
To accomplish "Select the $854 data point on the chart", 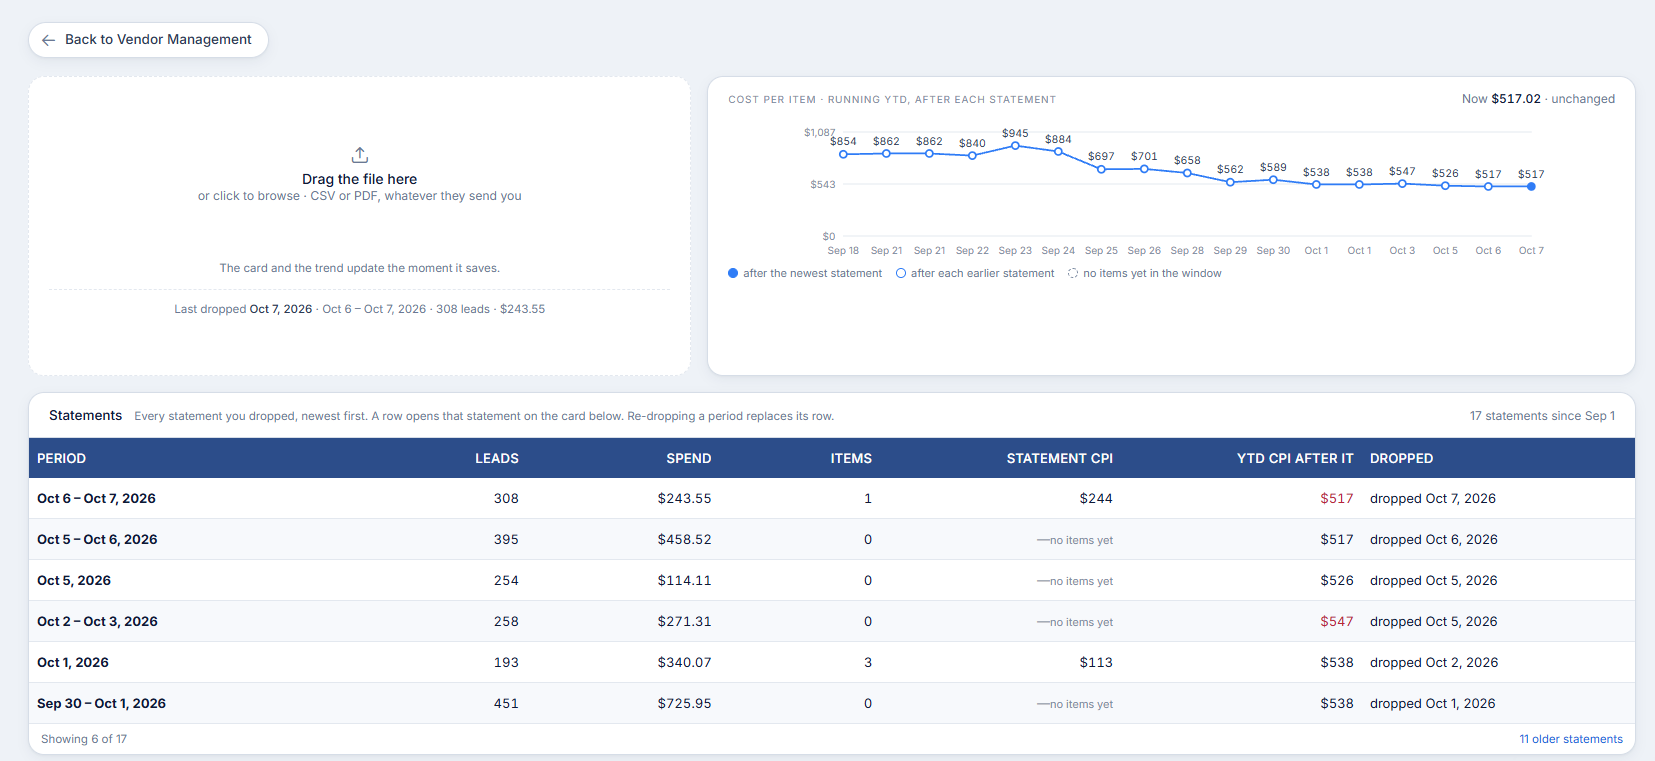I will [x=843, y=154].
